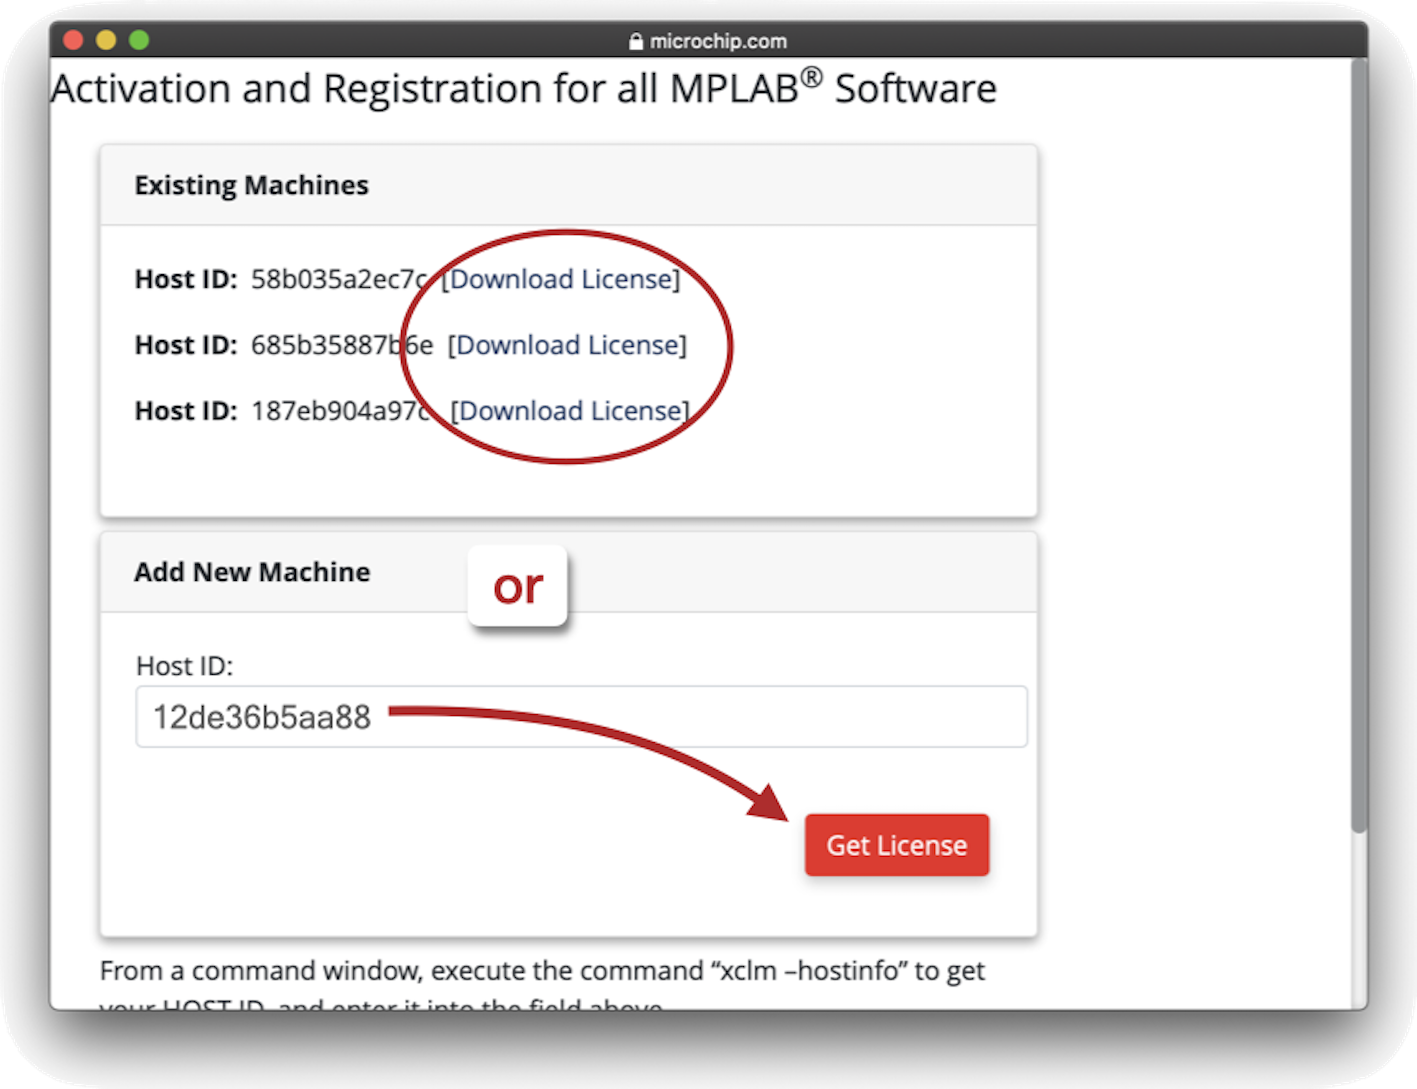Click the Add New Machine panel header
Image resolution: width=1417 pixels, height=1089 pixels.
click(252, 572)
